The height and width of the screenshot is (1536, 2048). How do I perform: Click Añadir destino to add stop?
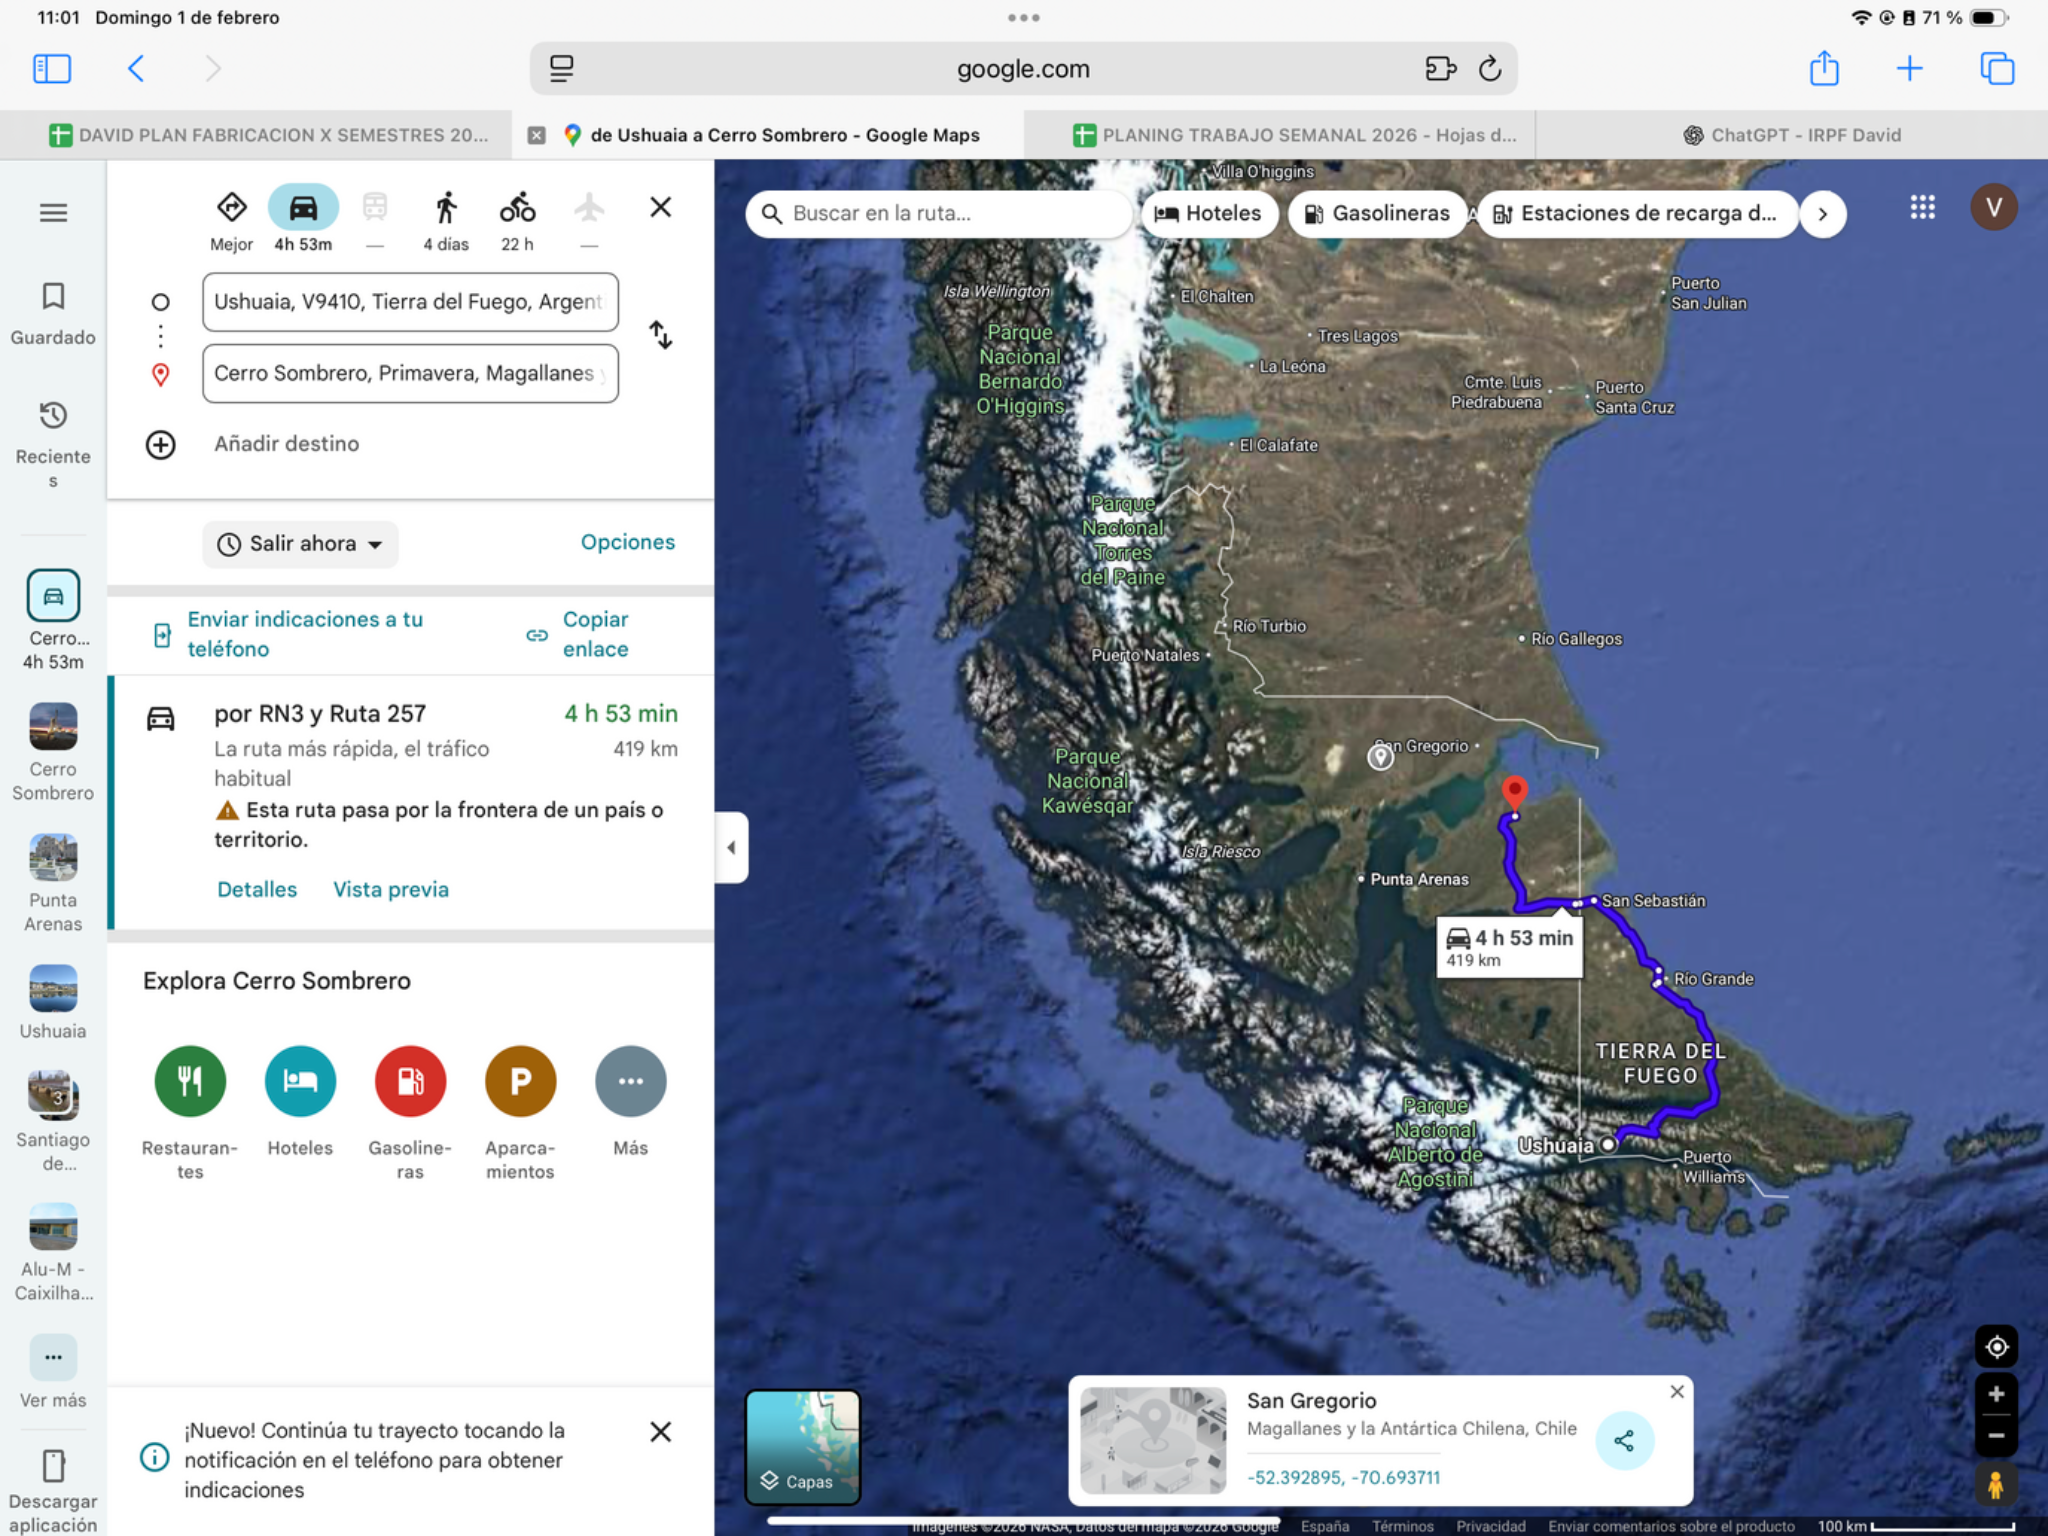(286, 444)
